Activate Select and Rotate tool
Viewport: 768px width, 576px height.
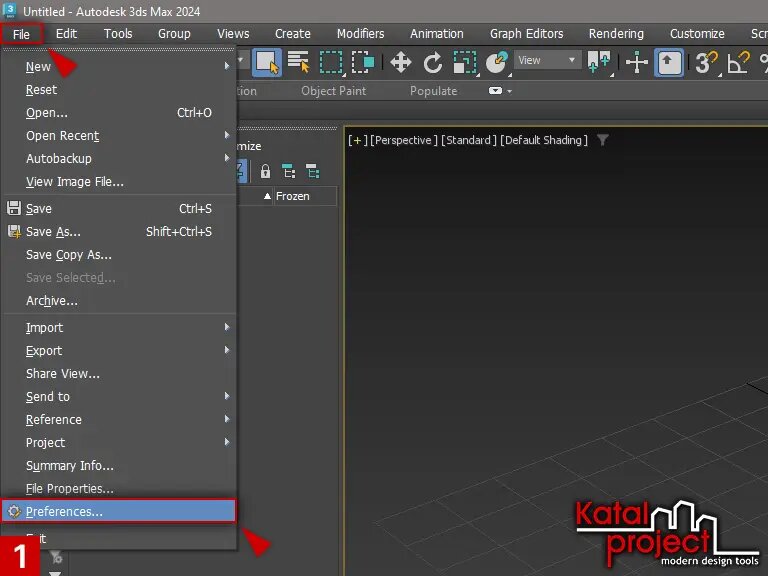click(x=433, y=63)
